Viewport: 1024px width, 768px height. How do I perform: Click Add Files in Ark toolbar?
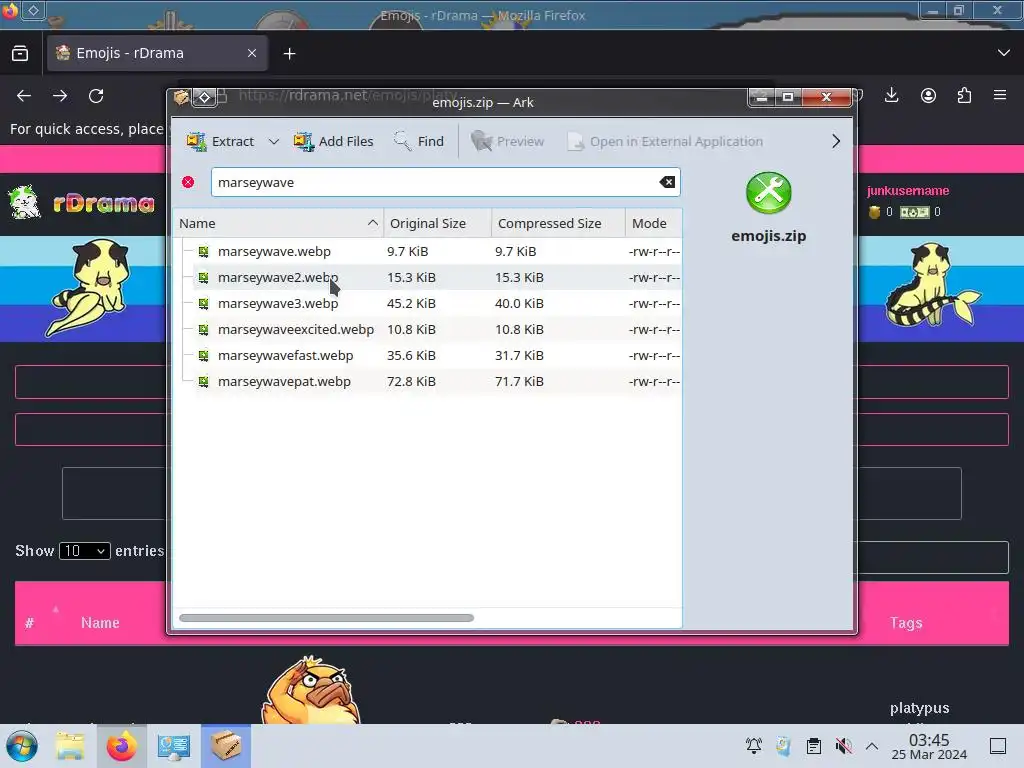pyautogui.click(x=334, y=141)
